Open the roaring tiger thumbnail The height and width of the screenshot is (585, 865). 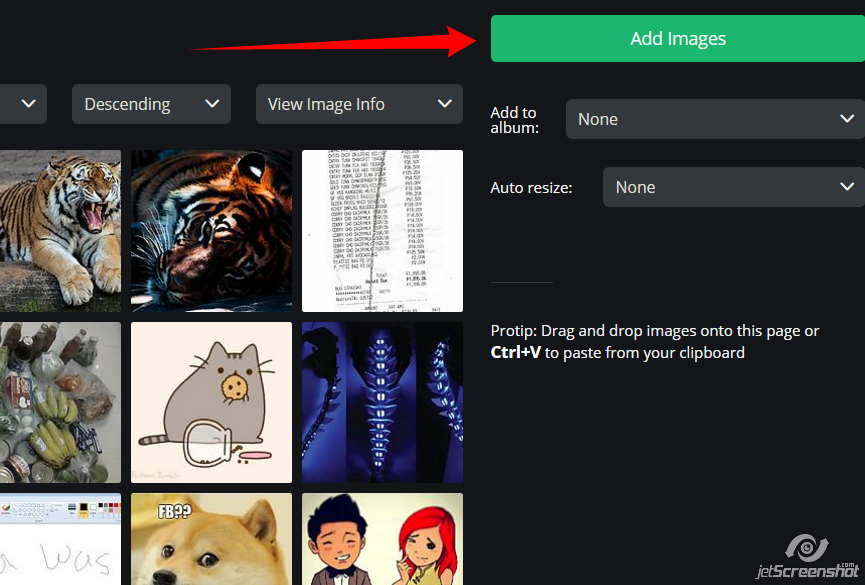click(60, 230)
